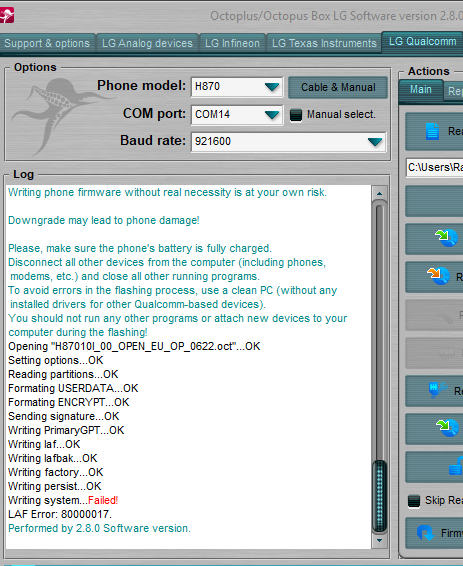463x566 pixels.
Task: Click "Reading partitions...OK" log line
Action: click(x=63, y=374)
